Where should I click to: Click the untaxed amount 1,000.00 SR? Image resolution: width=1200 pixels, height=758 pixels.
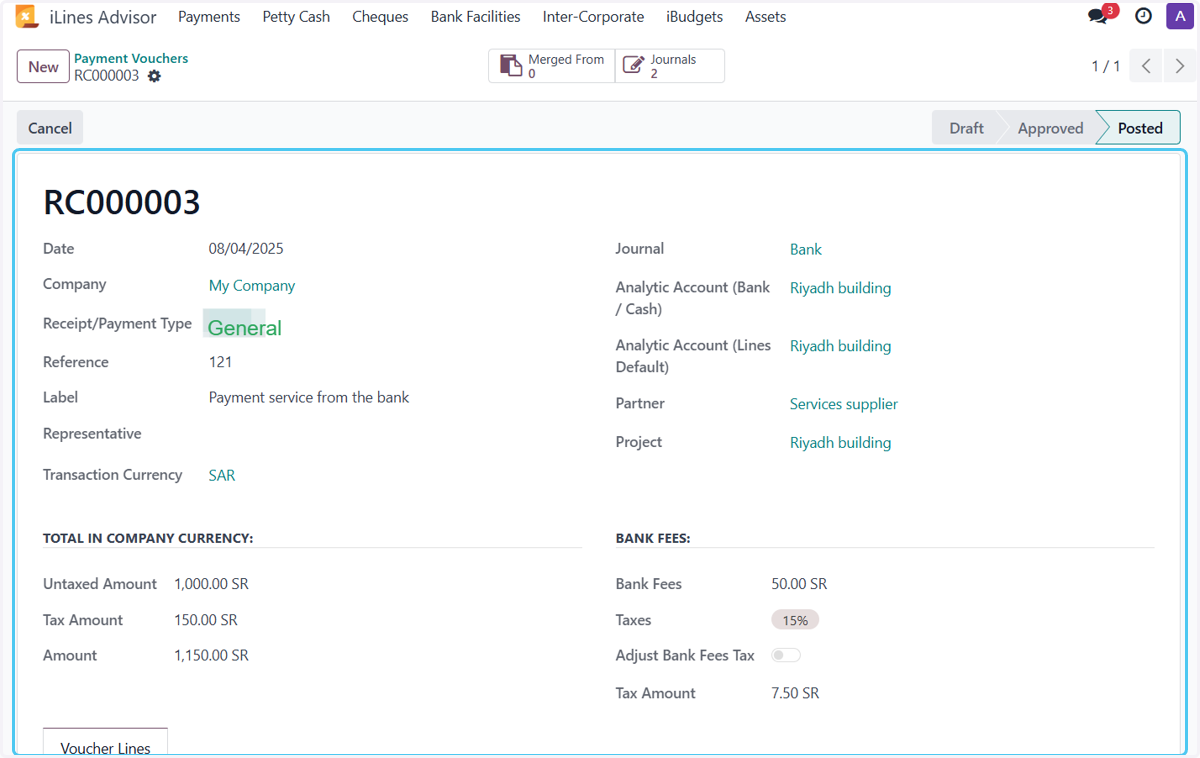click(x=211, y=584)
